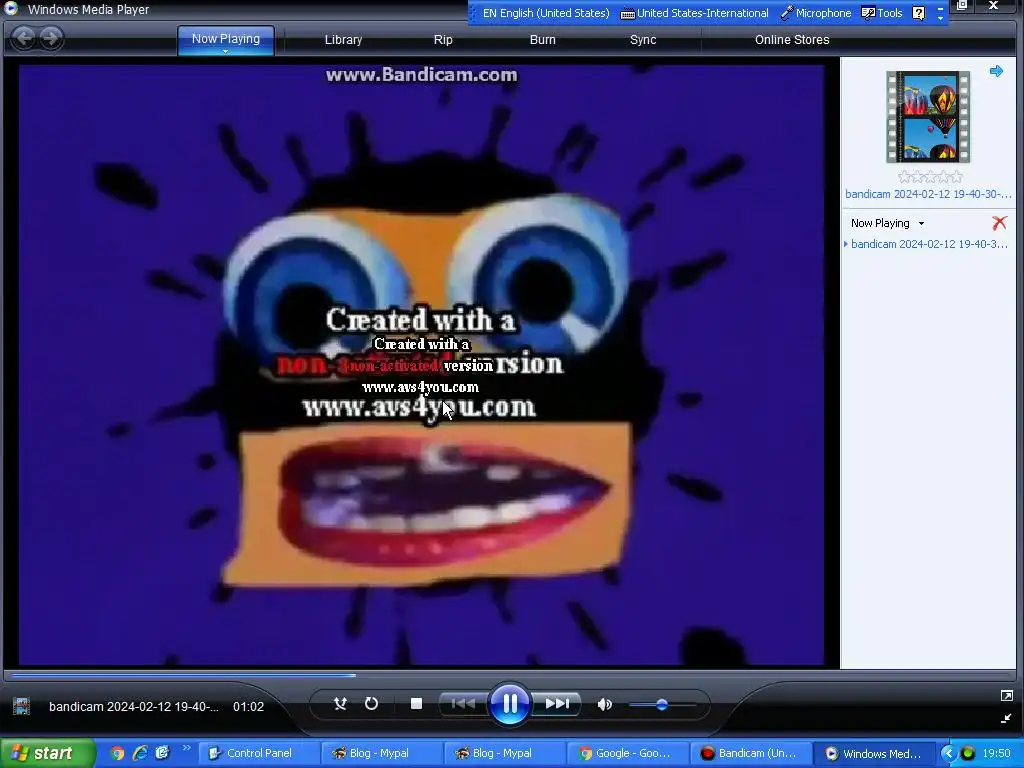Image resolution: width=1024 pixels, height=768 pixels.
Task: Open the United States-International keyboard layout
Action: tap(694, 13)
